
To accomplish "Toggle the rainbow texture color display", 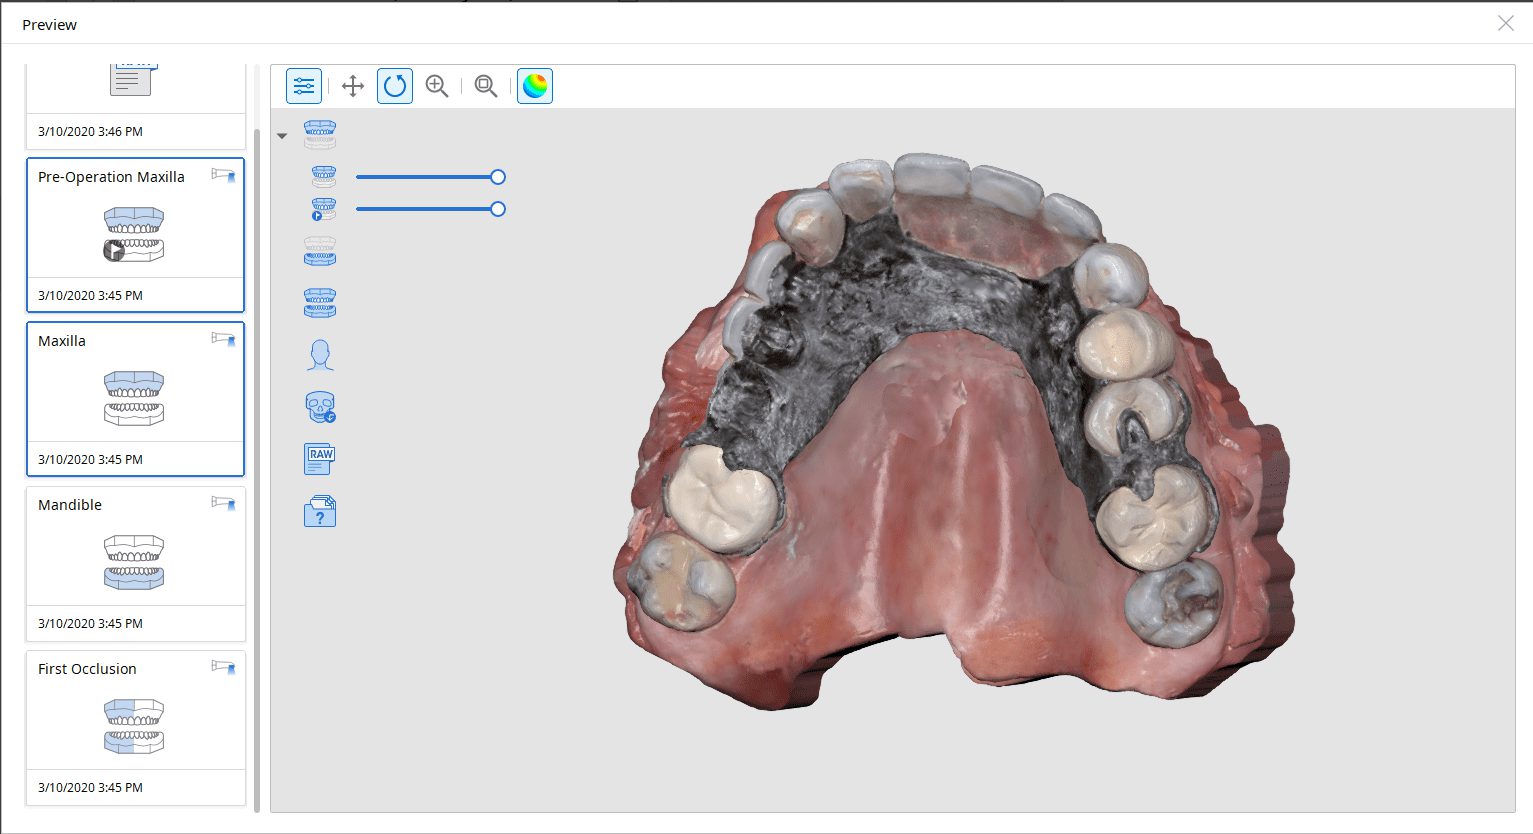I will (x=535, y=86).
